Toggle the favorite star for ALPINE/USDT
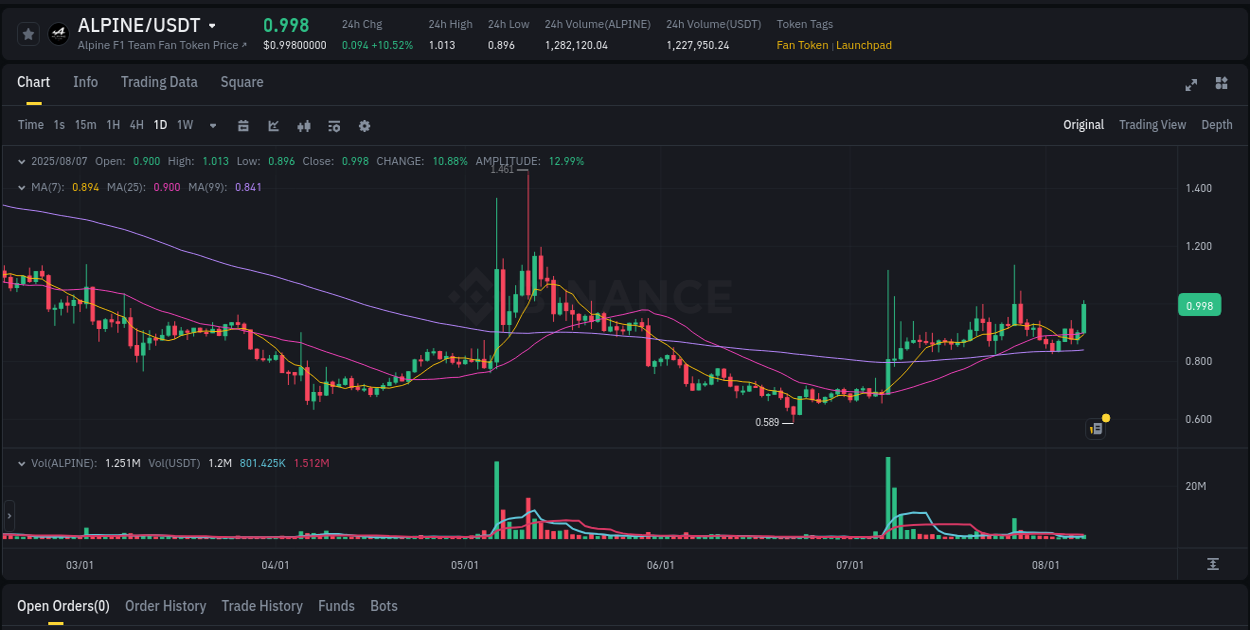Image resolution: width=1250 pixels, height=630 pixels. (x=28, y=33)
